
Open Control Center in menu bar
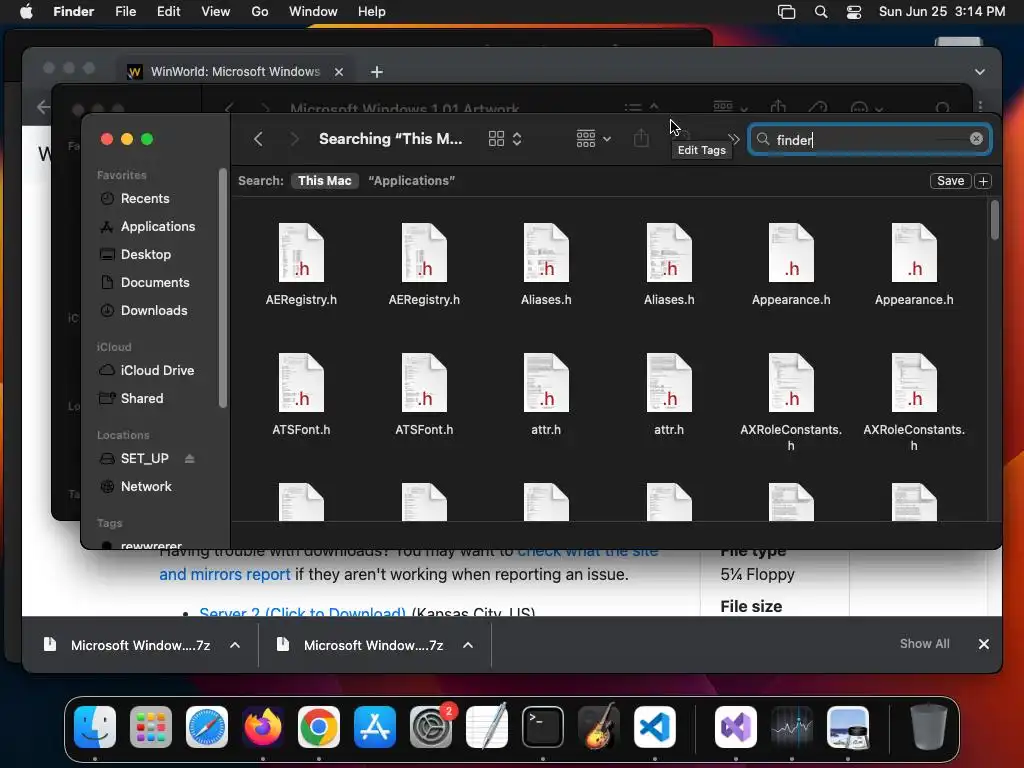[854, 12]
